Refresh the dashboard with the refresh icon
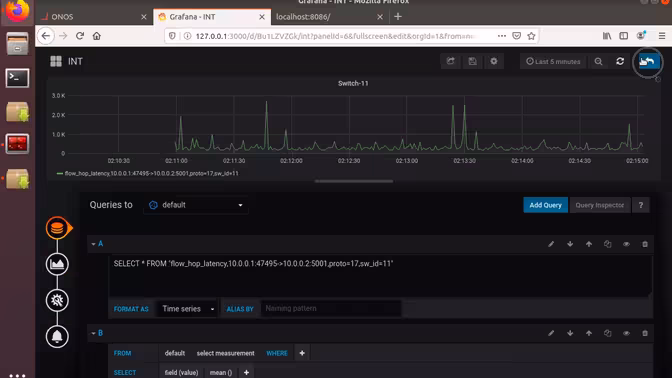Viewport: 672px width, 378px height. click(620, 62)
